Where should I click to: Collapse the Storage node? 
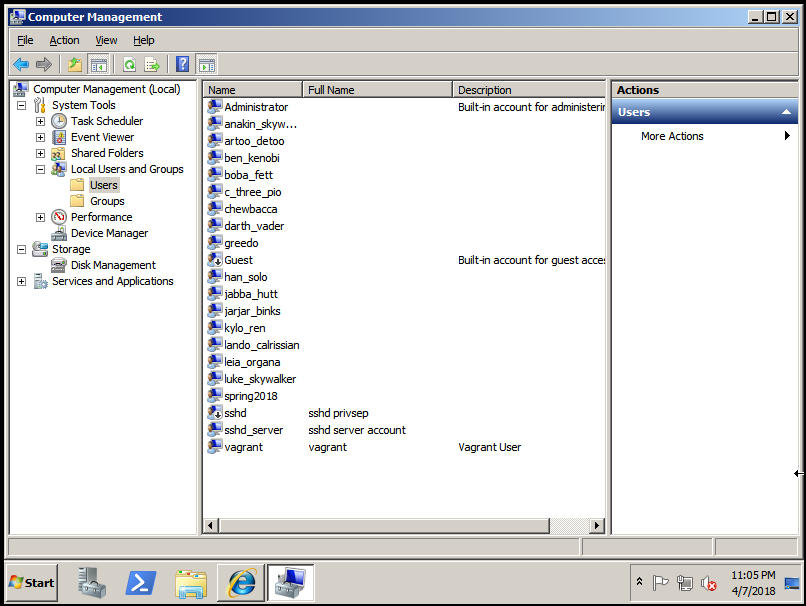point(22,249)
